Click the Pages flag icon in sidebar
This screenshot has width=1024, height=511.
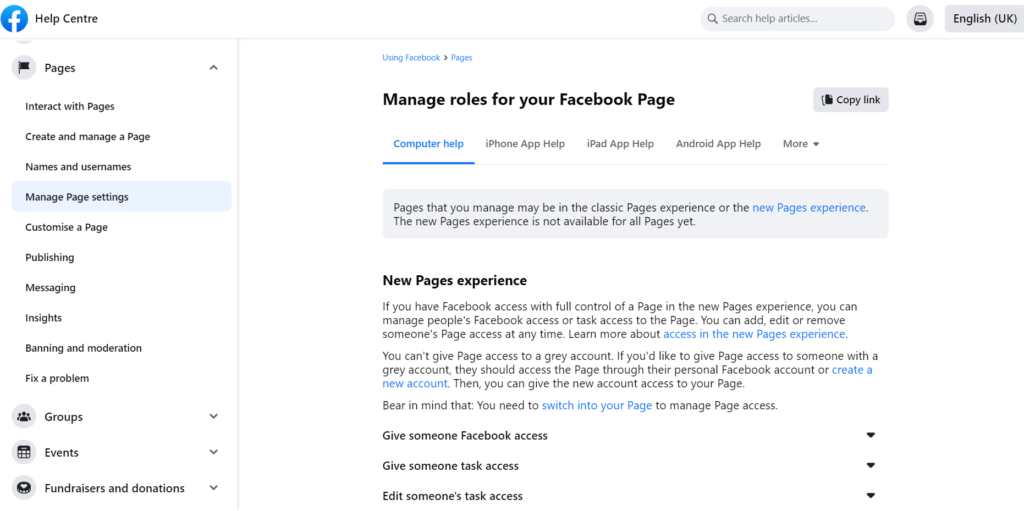(x=23, y=68)
